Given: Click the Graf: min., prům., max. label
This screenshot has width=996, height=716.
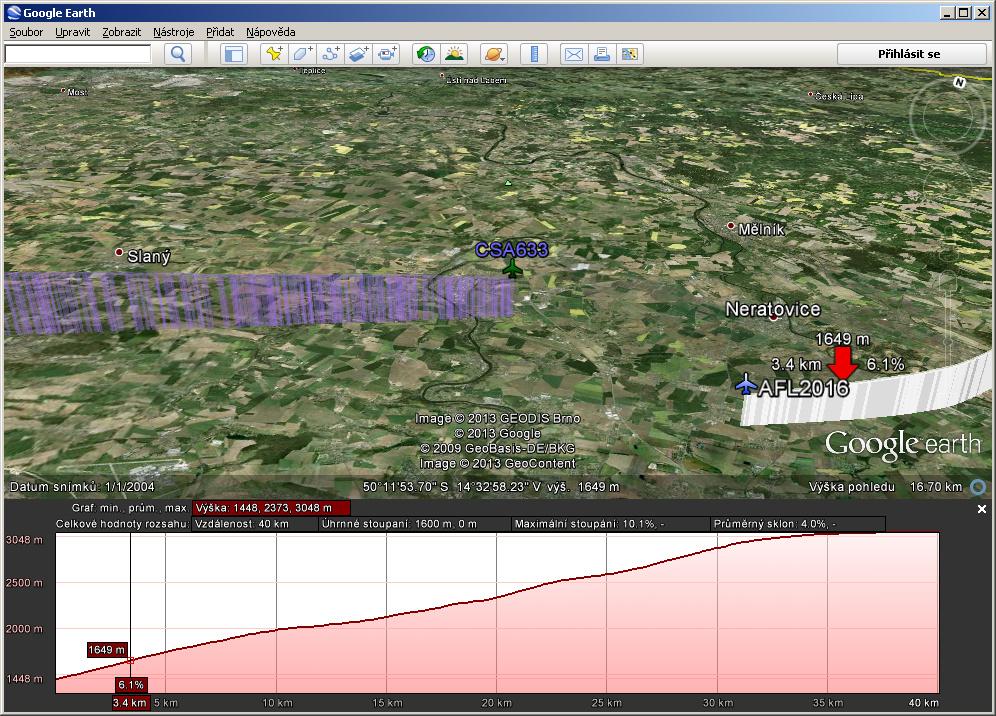Looking at the screenshot, I should pyautogui.click(x=130, y=508).
